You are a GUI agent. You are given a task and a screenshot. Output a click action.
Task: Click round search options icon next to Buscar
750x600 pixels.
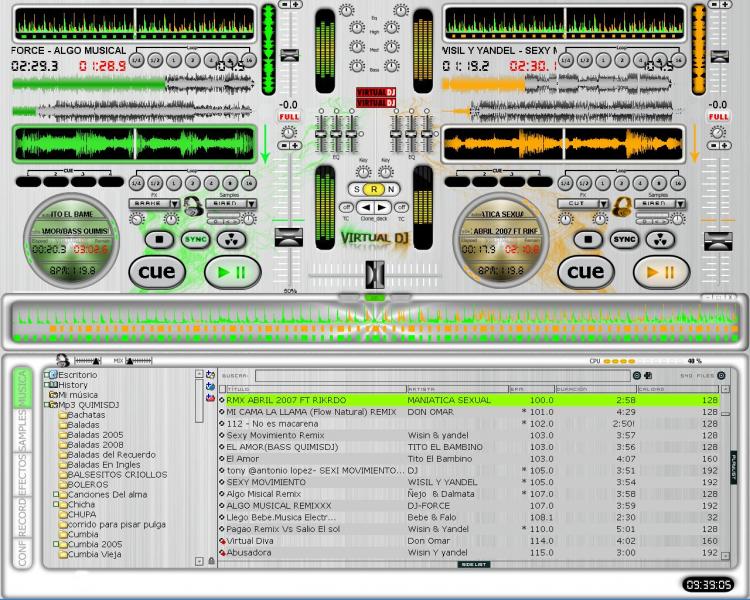coord(637,376)
